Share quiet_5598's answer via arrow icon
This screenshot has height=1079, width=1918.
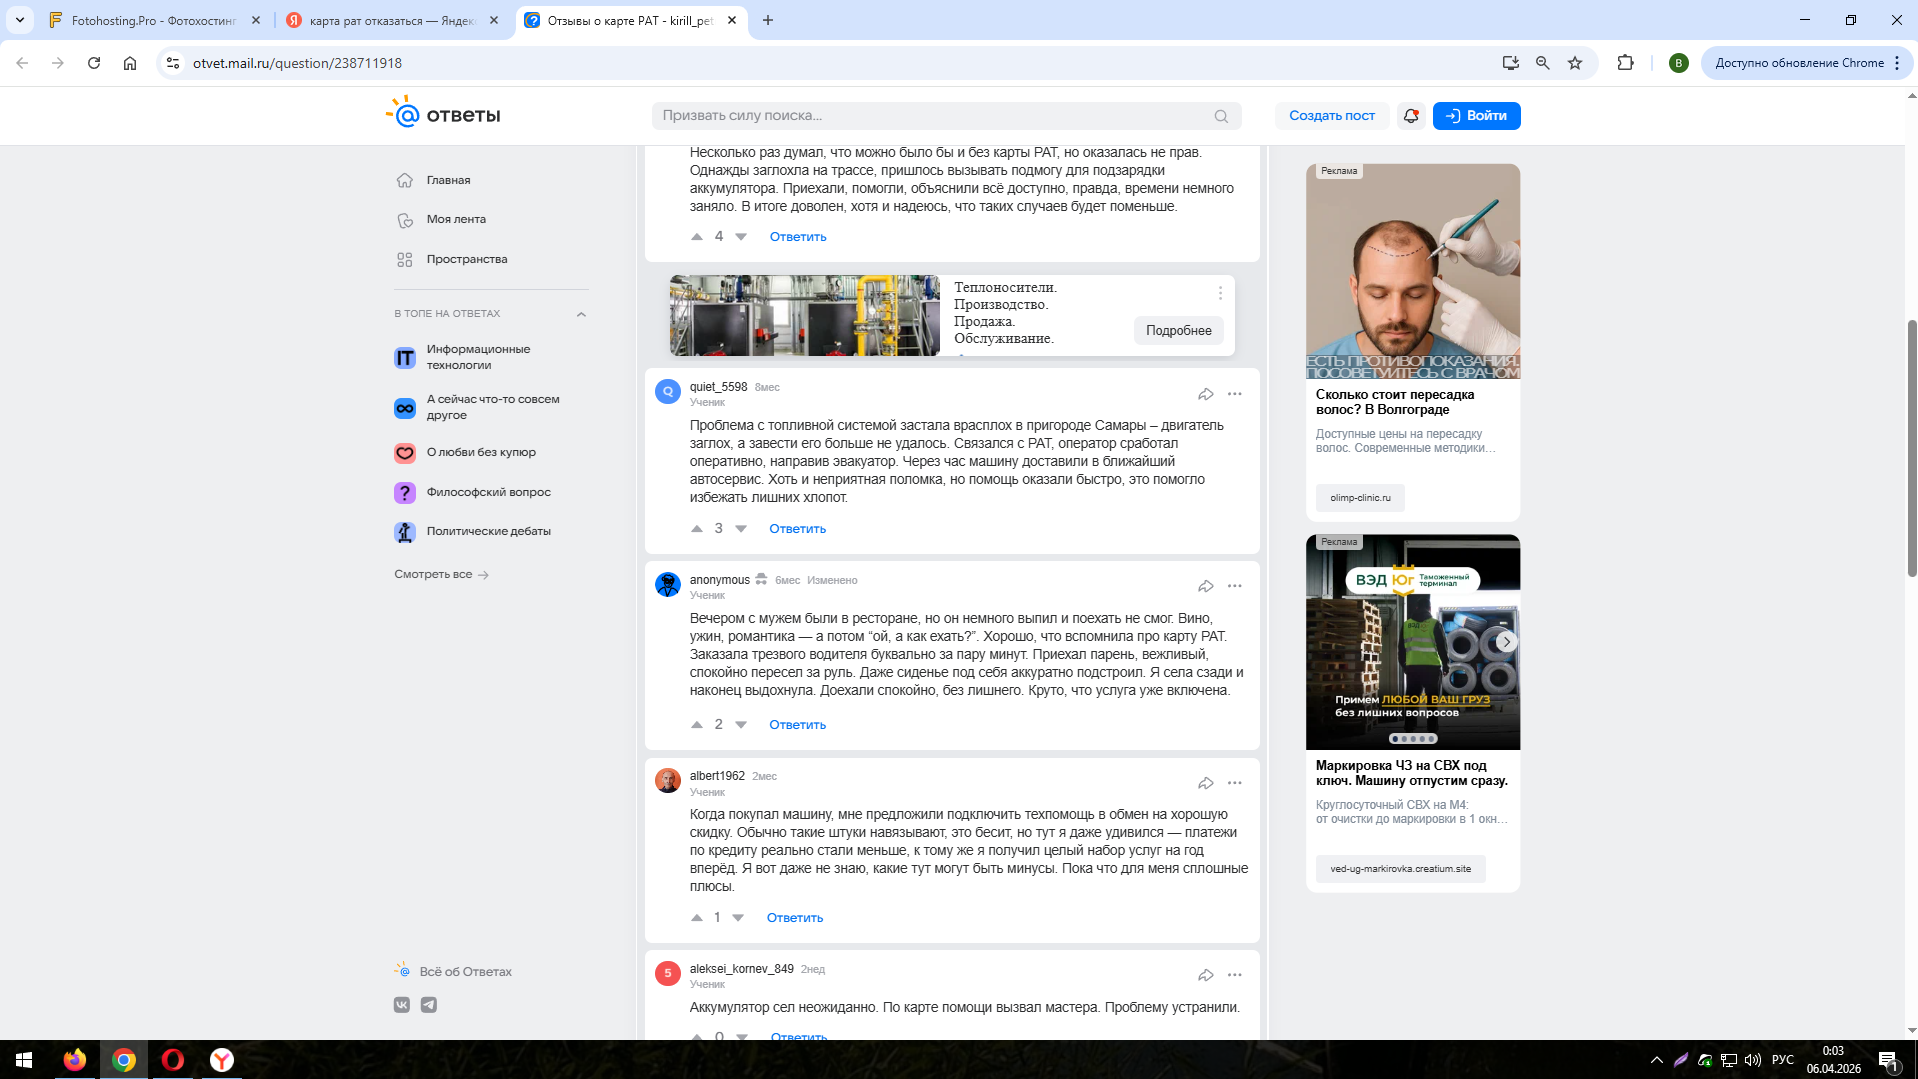1205,394
